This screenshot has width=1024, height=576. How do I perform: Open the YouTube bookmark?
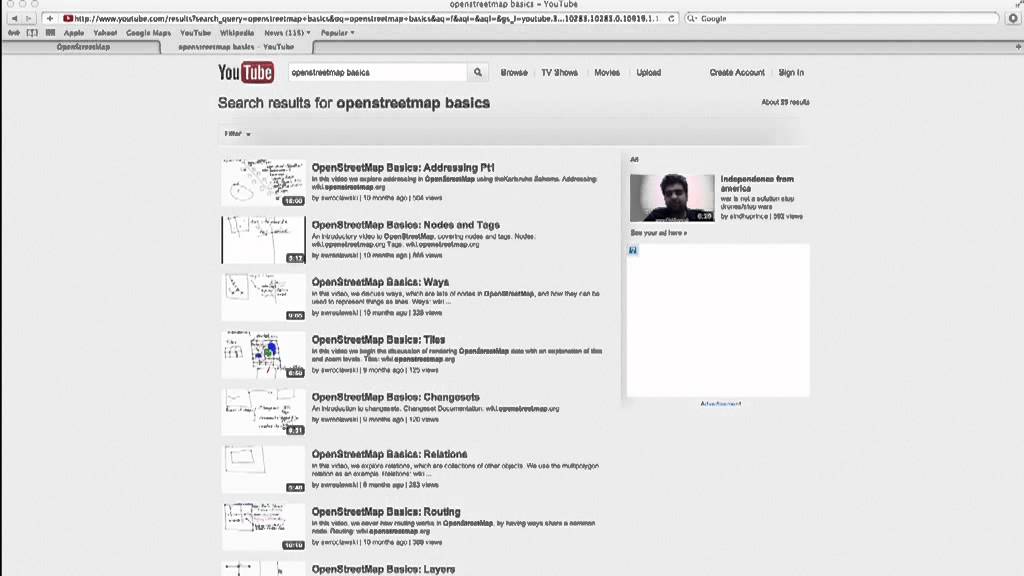coord(195,33)
